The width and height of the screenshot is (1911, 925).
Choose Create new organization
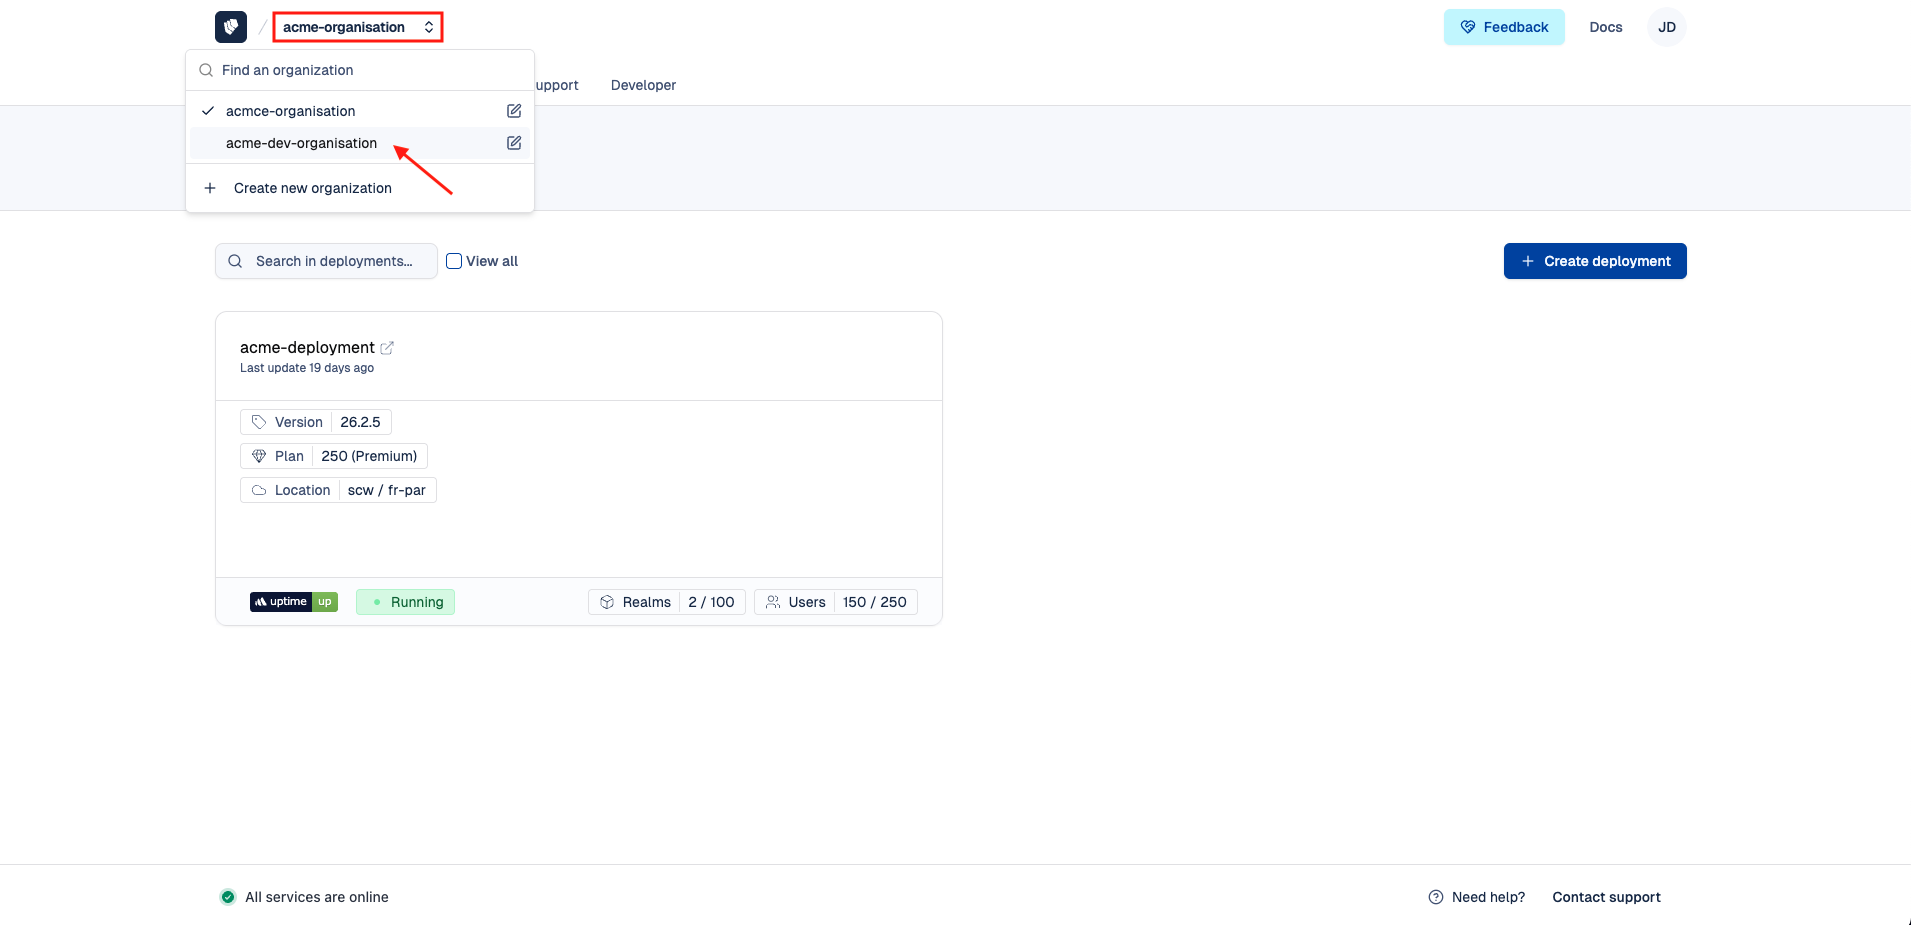click(312, 188)
